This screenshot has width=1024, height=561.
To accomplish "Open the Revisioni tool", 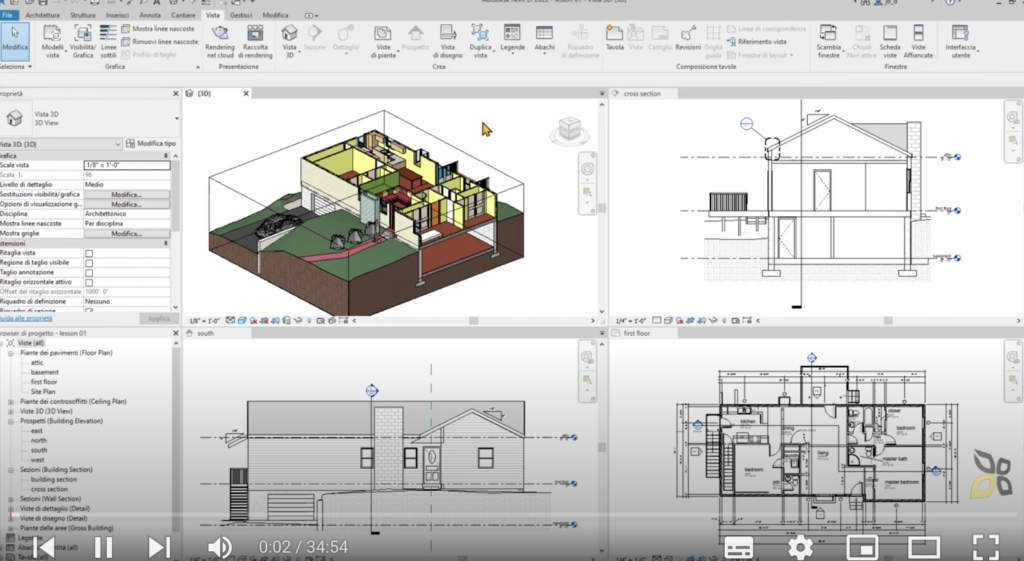I will point(688,38).
